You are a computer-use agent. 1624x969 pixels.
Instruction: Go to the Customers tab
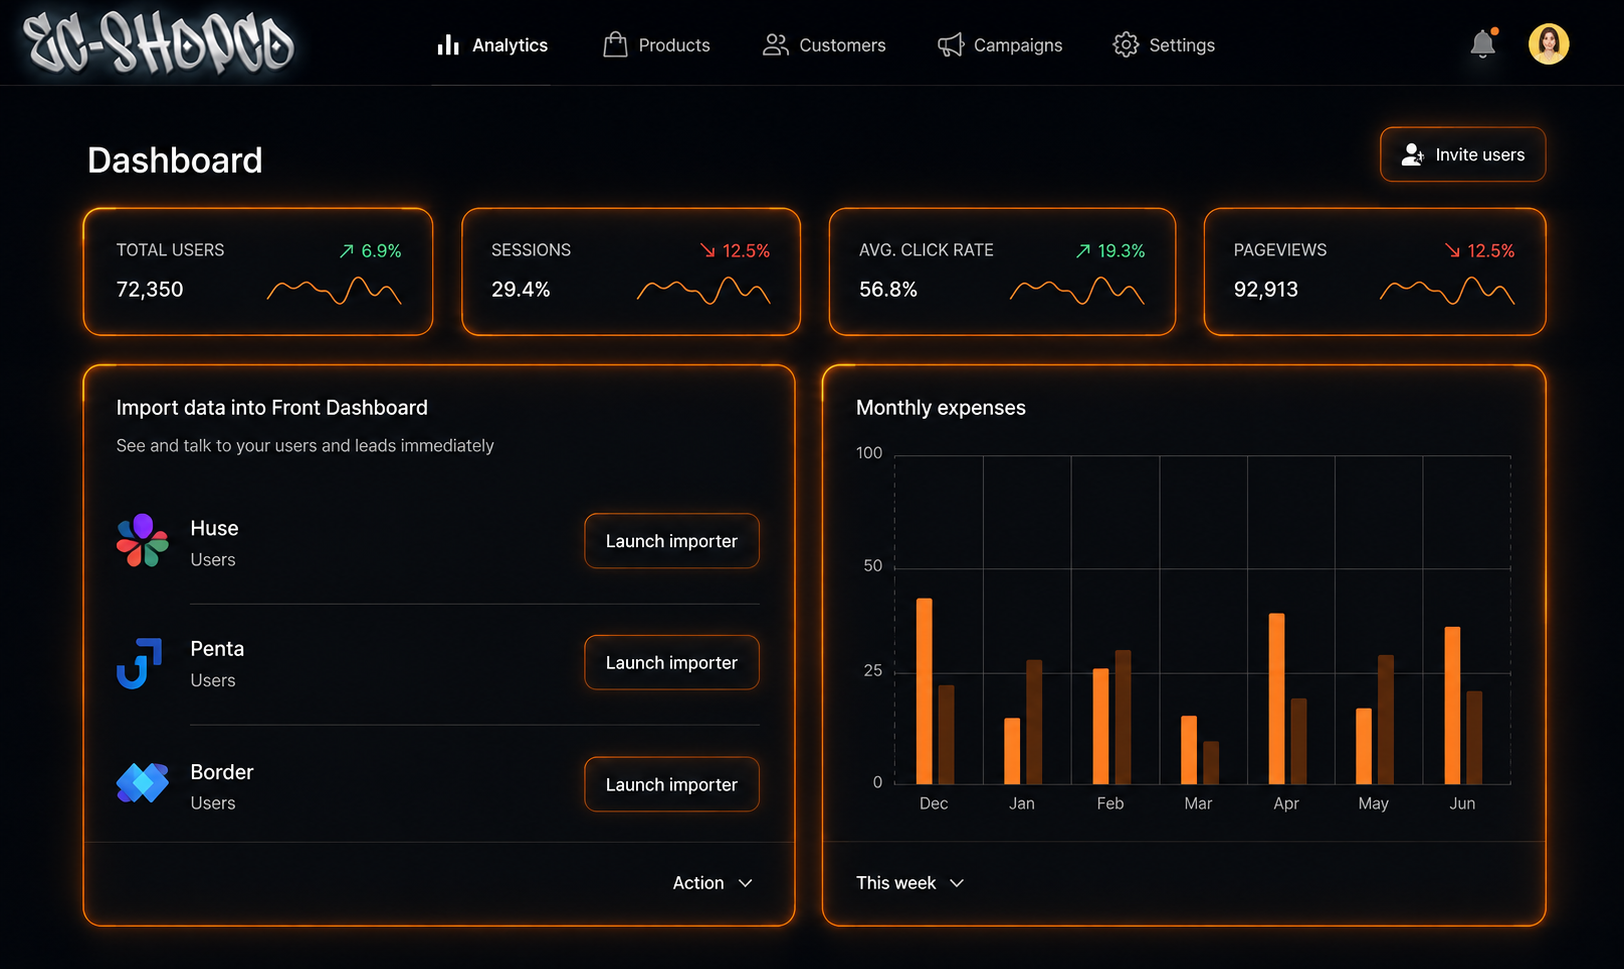pos(824,45)
